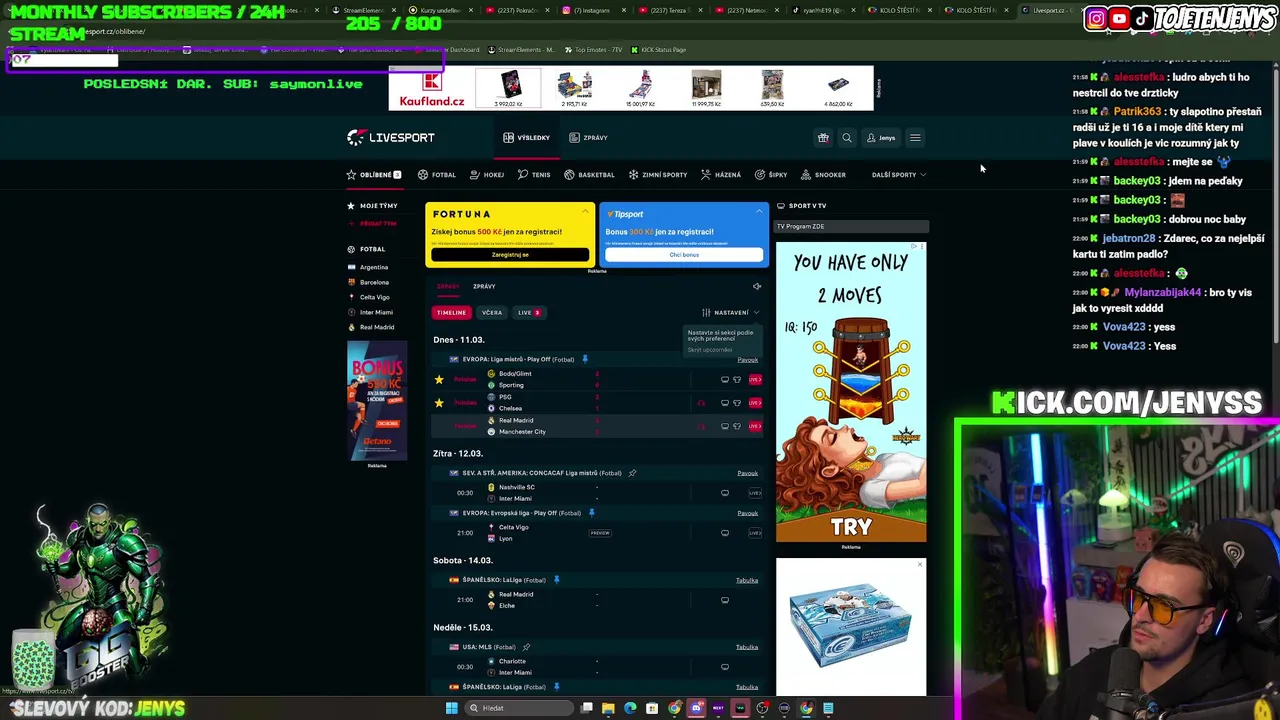
Task: Click the Windows Start button
Action: point(452,708)
